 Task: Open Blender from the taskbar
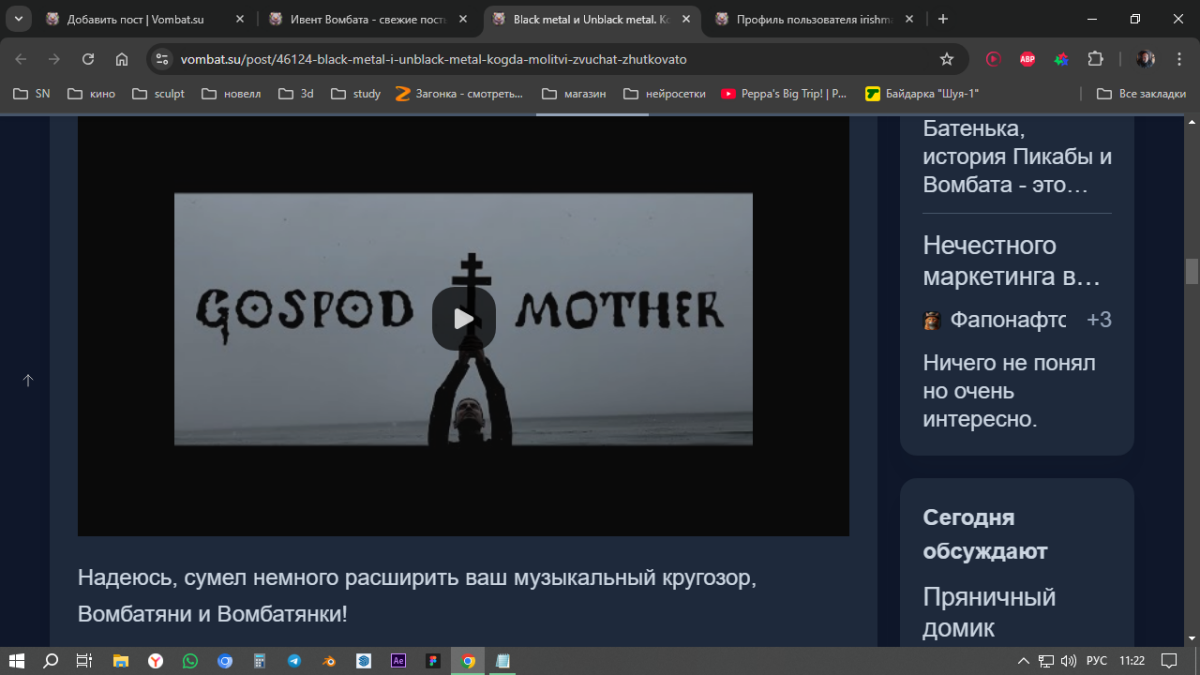click(329, 661)
